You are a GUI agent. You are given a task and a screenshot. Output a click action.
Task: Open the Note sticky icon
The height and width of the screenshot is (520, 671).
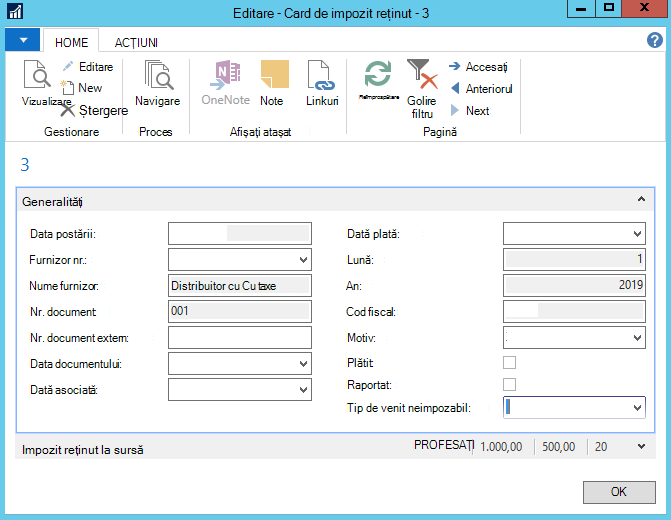click(274, 74)
